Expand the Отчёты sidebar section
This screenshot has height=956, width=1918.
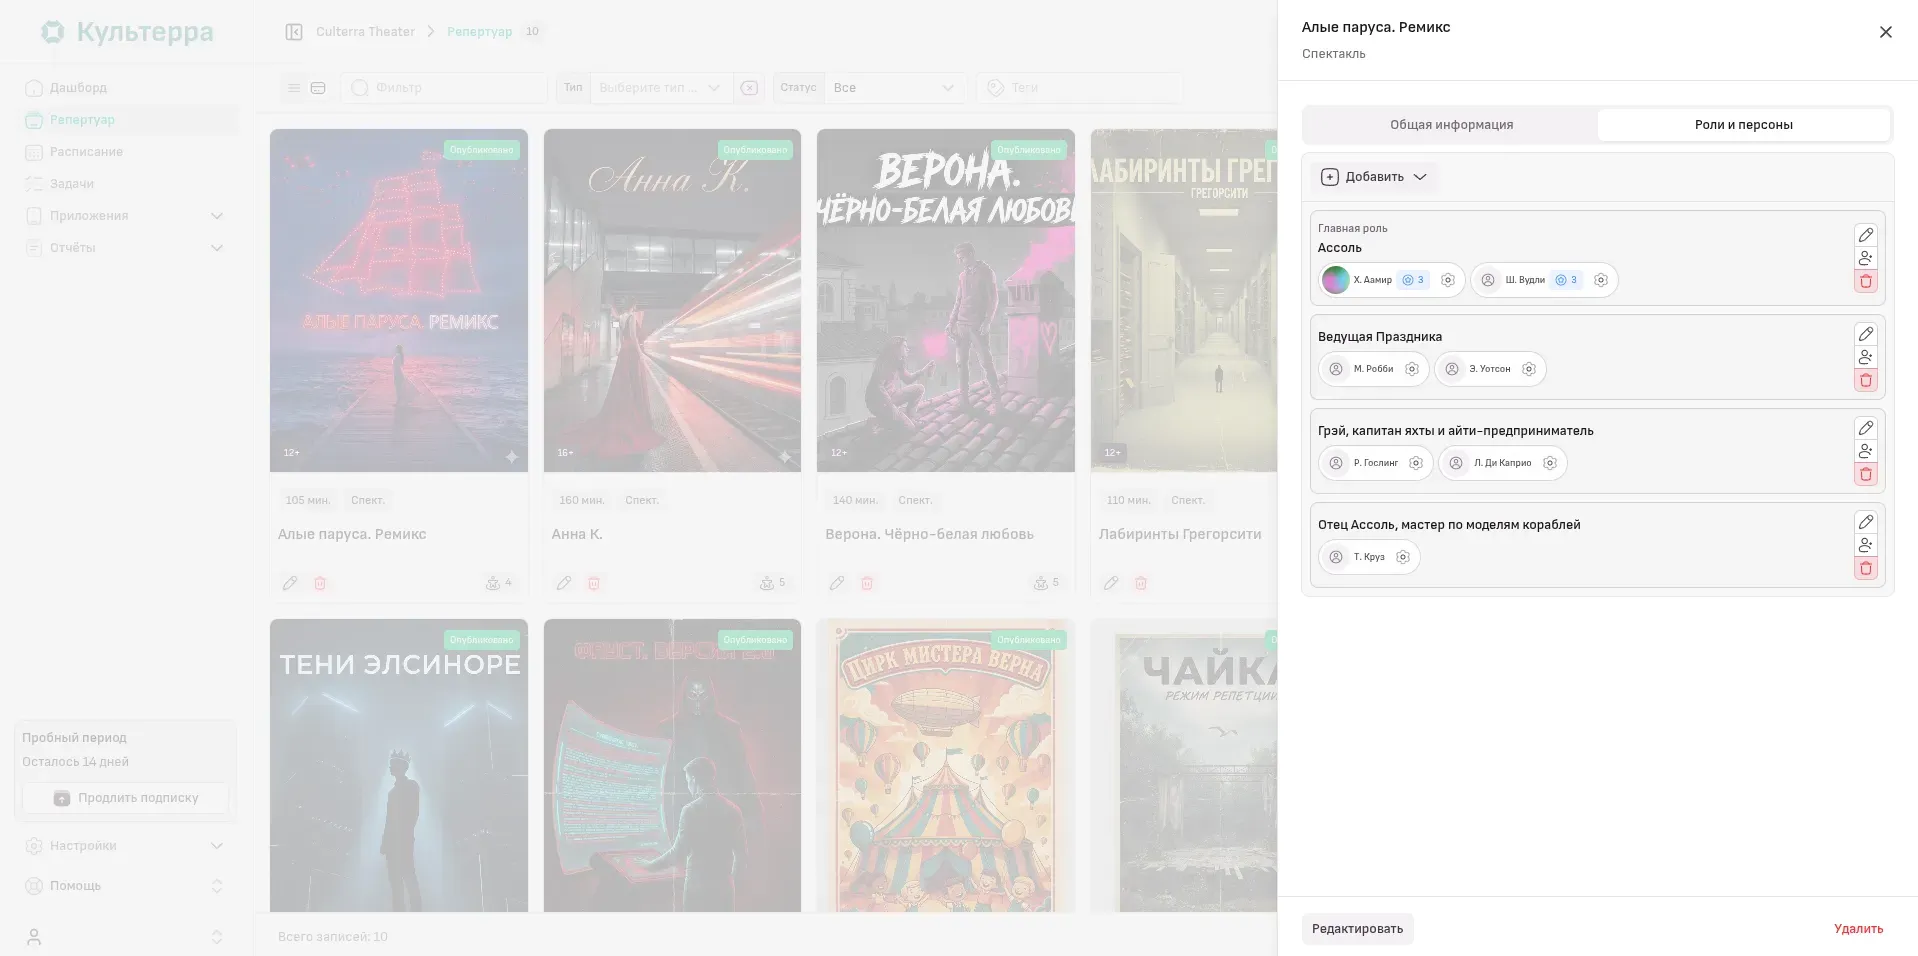click(125, 248)
